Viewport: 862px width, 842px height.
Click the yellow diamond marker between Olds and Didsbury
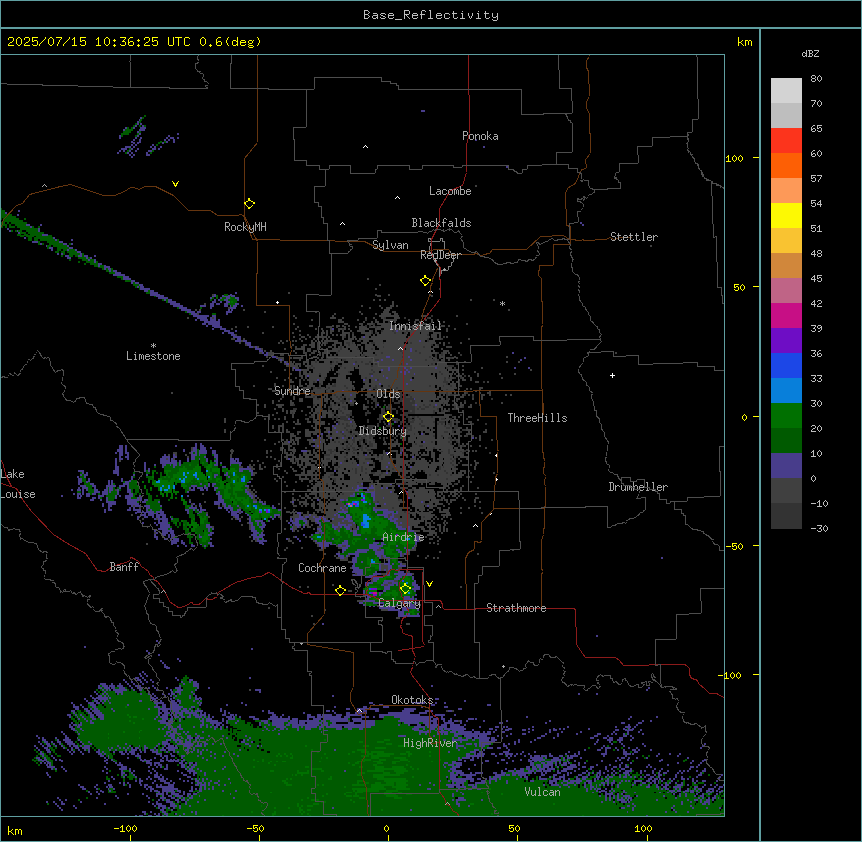[x=388, y=417]
